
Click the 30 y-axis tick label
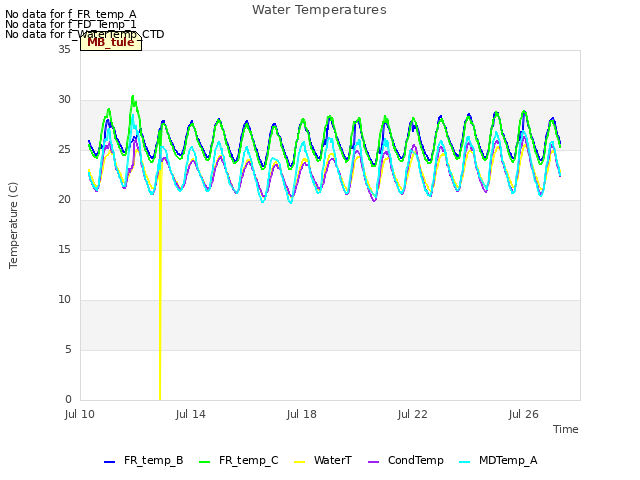[64, 100]
